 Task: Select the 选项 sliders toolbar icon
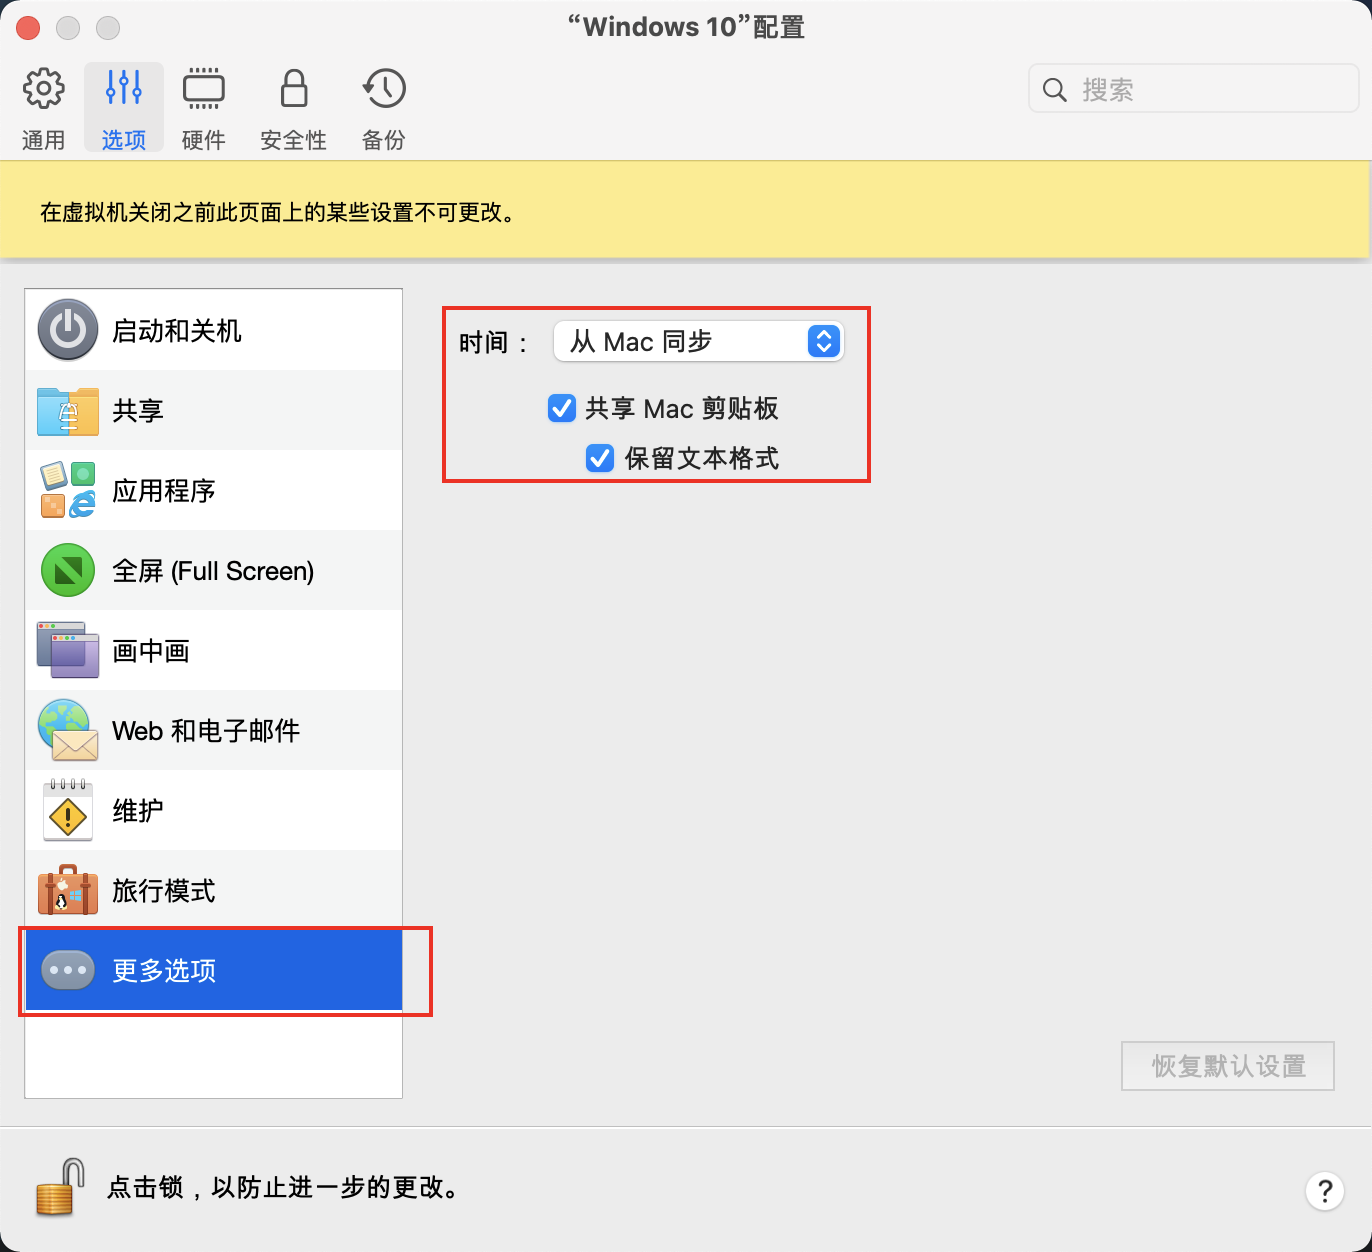tap(124, 88)
